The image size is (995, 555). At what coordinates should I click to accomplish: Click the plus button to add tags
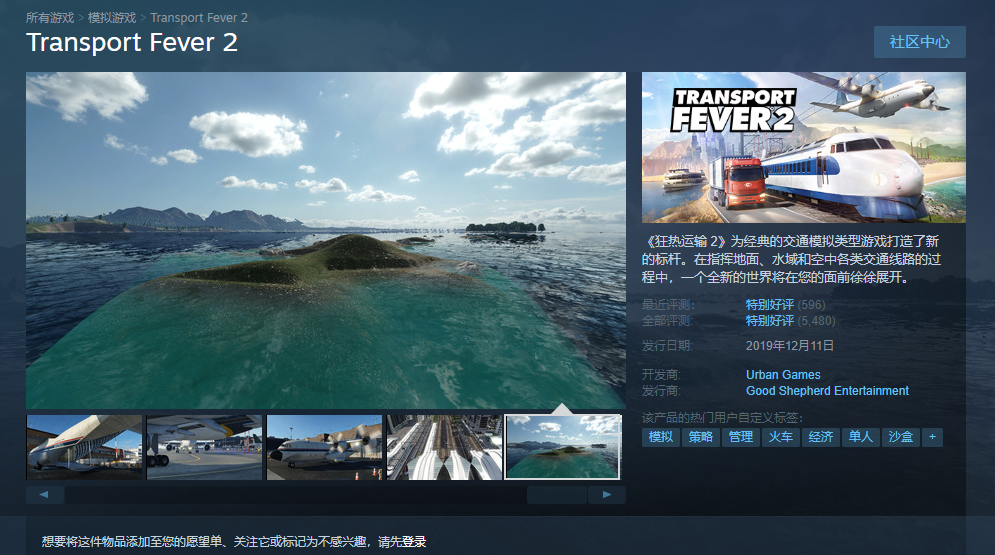pyautogui.click(x=932, y=437)
